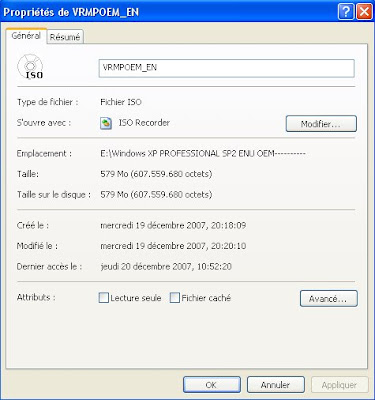Screen dimensions: 375x400
Task: Click the E:\Windows XP PROFESSIONAL location path
Action: pyautogui.click(x=203, y=154)
